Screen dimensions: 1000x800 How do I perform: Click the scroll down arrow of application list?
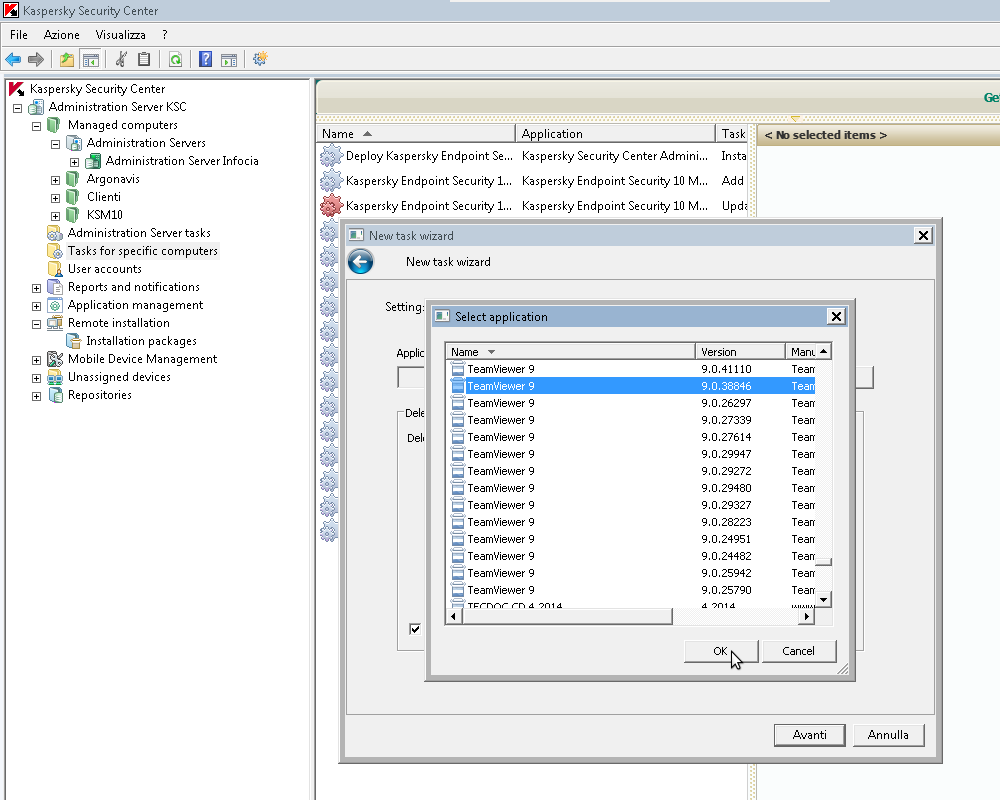[x=823, y=600]
